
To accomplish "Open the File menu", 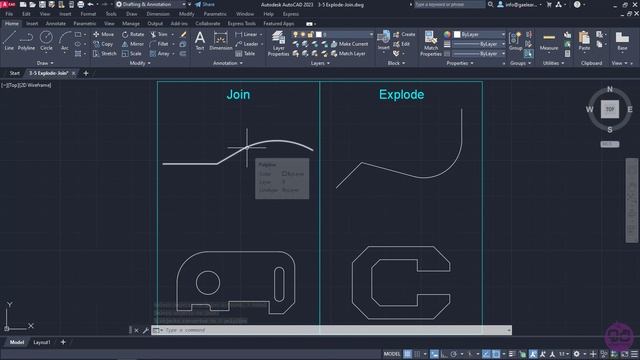I will click(x=9, y=14).
